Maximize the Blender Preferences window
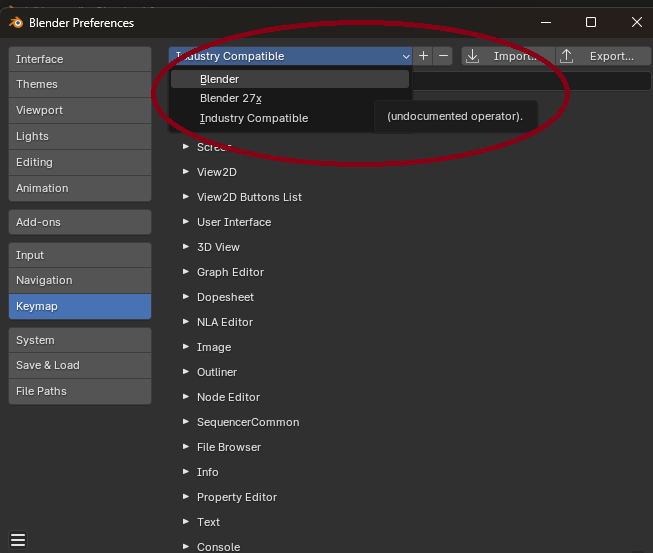653x553 pixels. [x=591, y=22]
